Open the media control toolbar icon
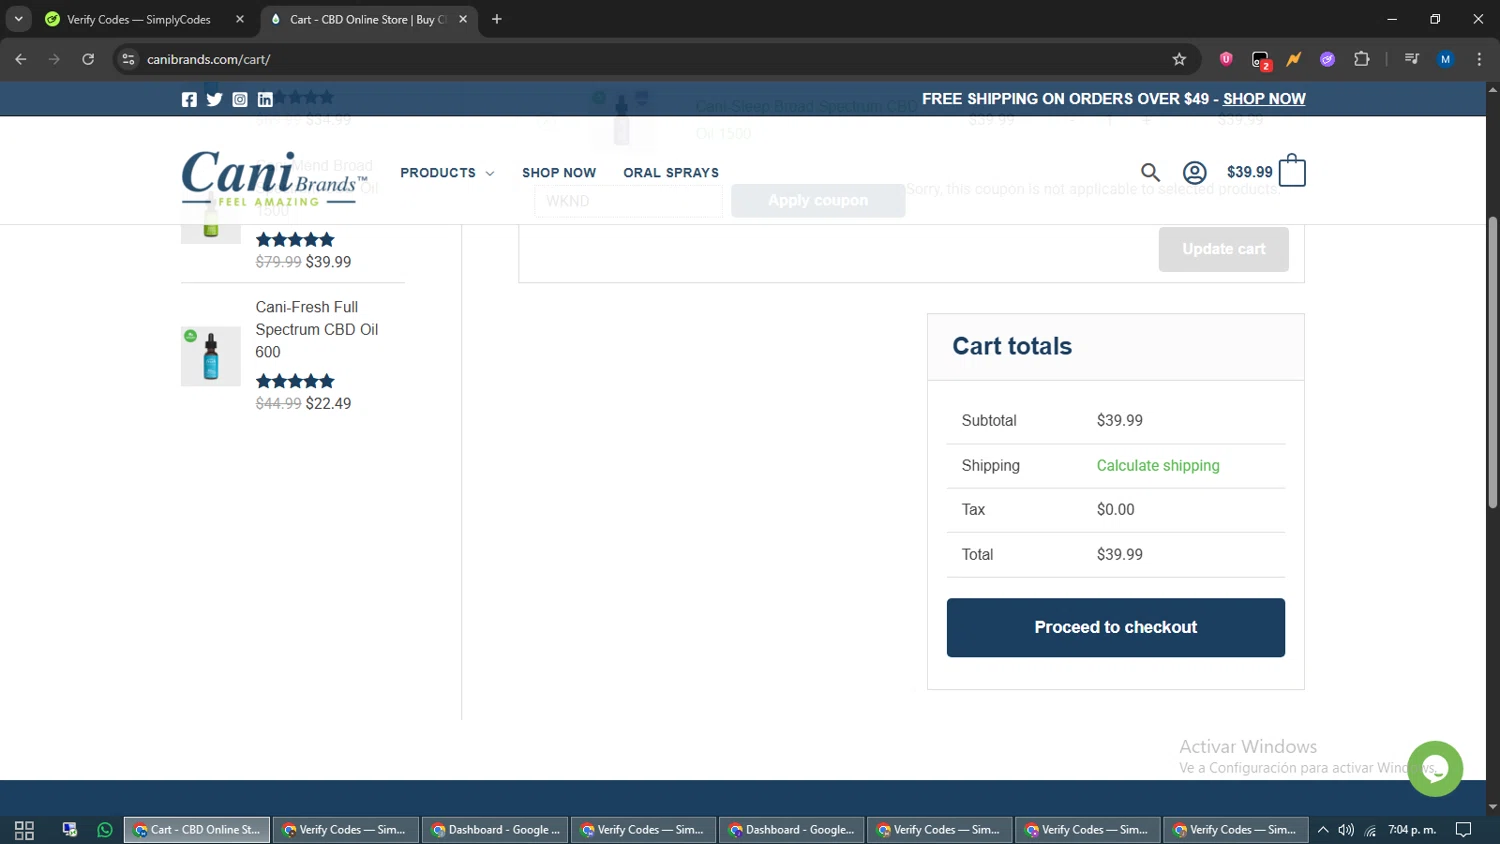The width and height of the screenshot is (1500, 844). click(x=1411, y=59)
